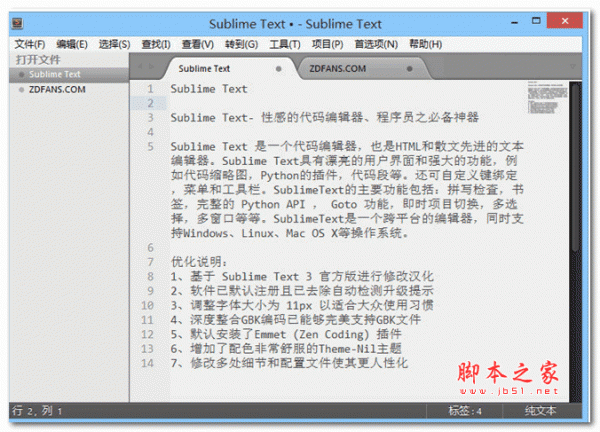The image size is (600, 432).
Task: Open the tab list dropdown arrow
Action: click(572, 67)
